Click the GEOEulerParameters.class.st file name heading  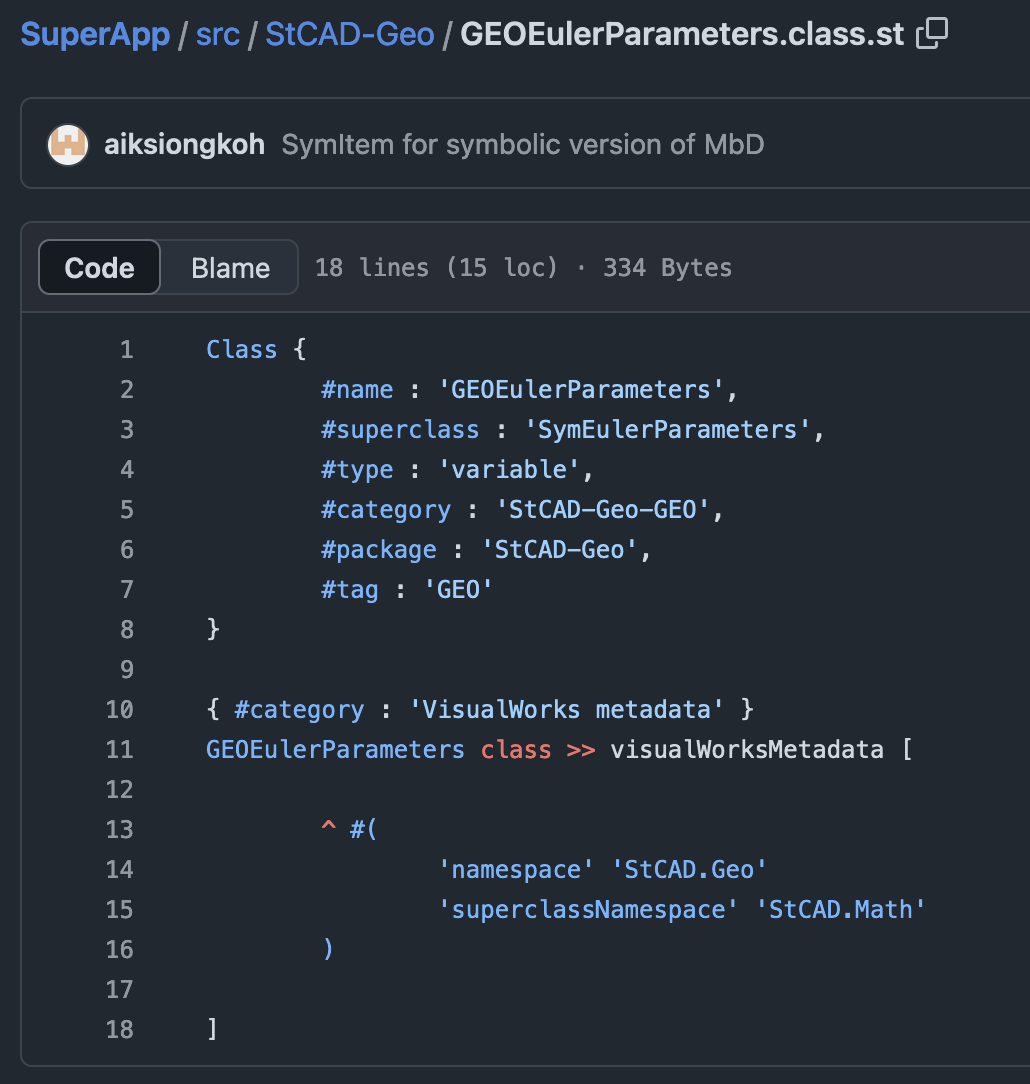point(681,35)
